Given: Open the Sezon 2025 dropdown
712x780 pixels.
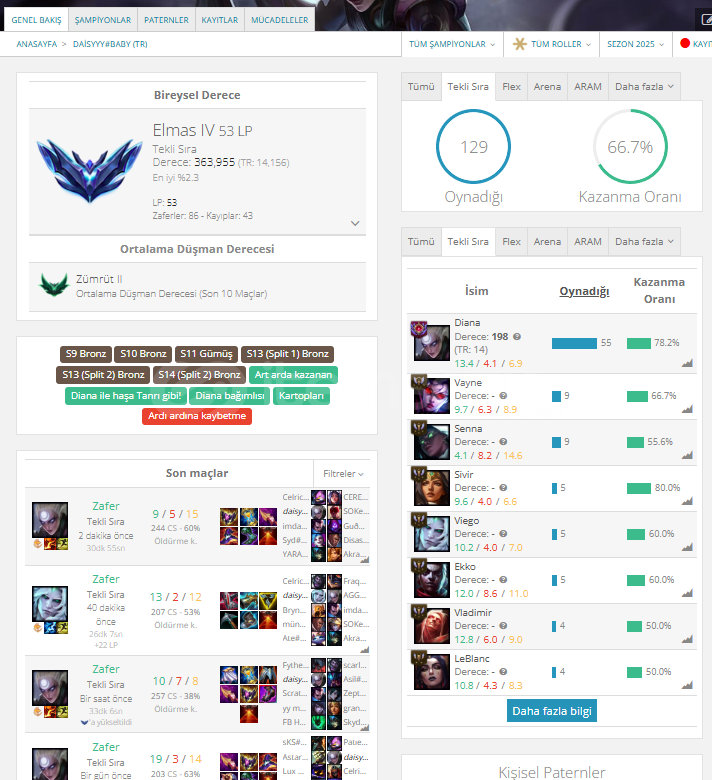Looking at the screenshot, I should [x=635, y=44].
